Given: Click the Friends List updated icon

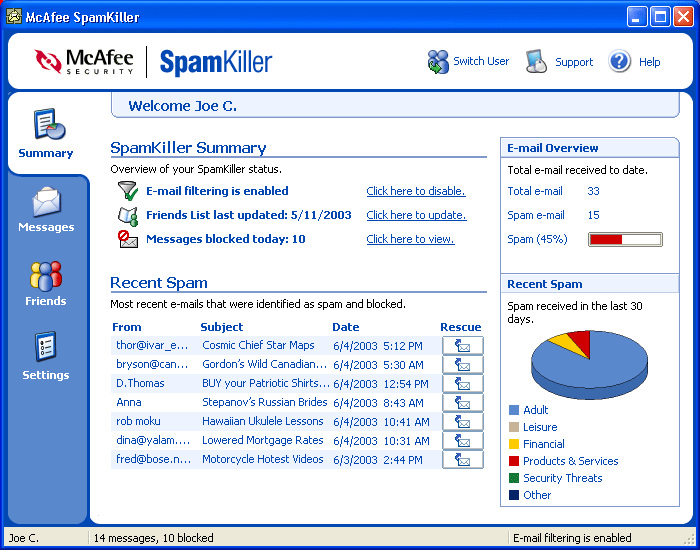Looking at the screenshot, I should pyautogui.click(x=128, y=215).
